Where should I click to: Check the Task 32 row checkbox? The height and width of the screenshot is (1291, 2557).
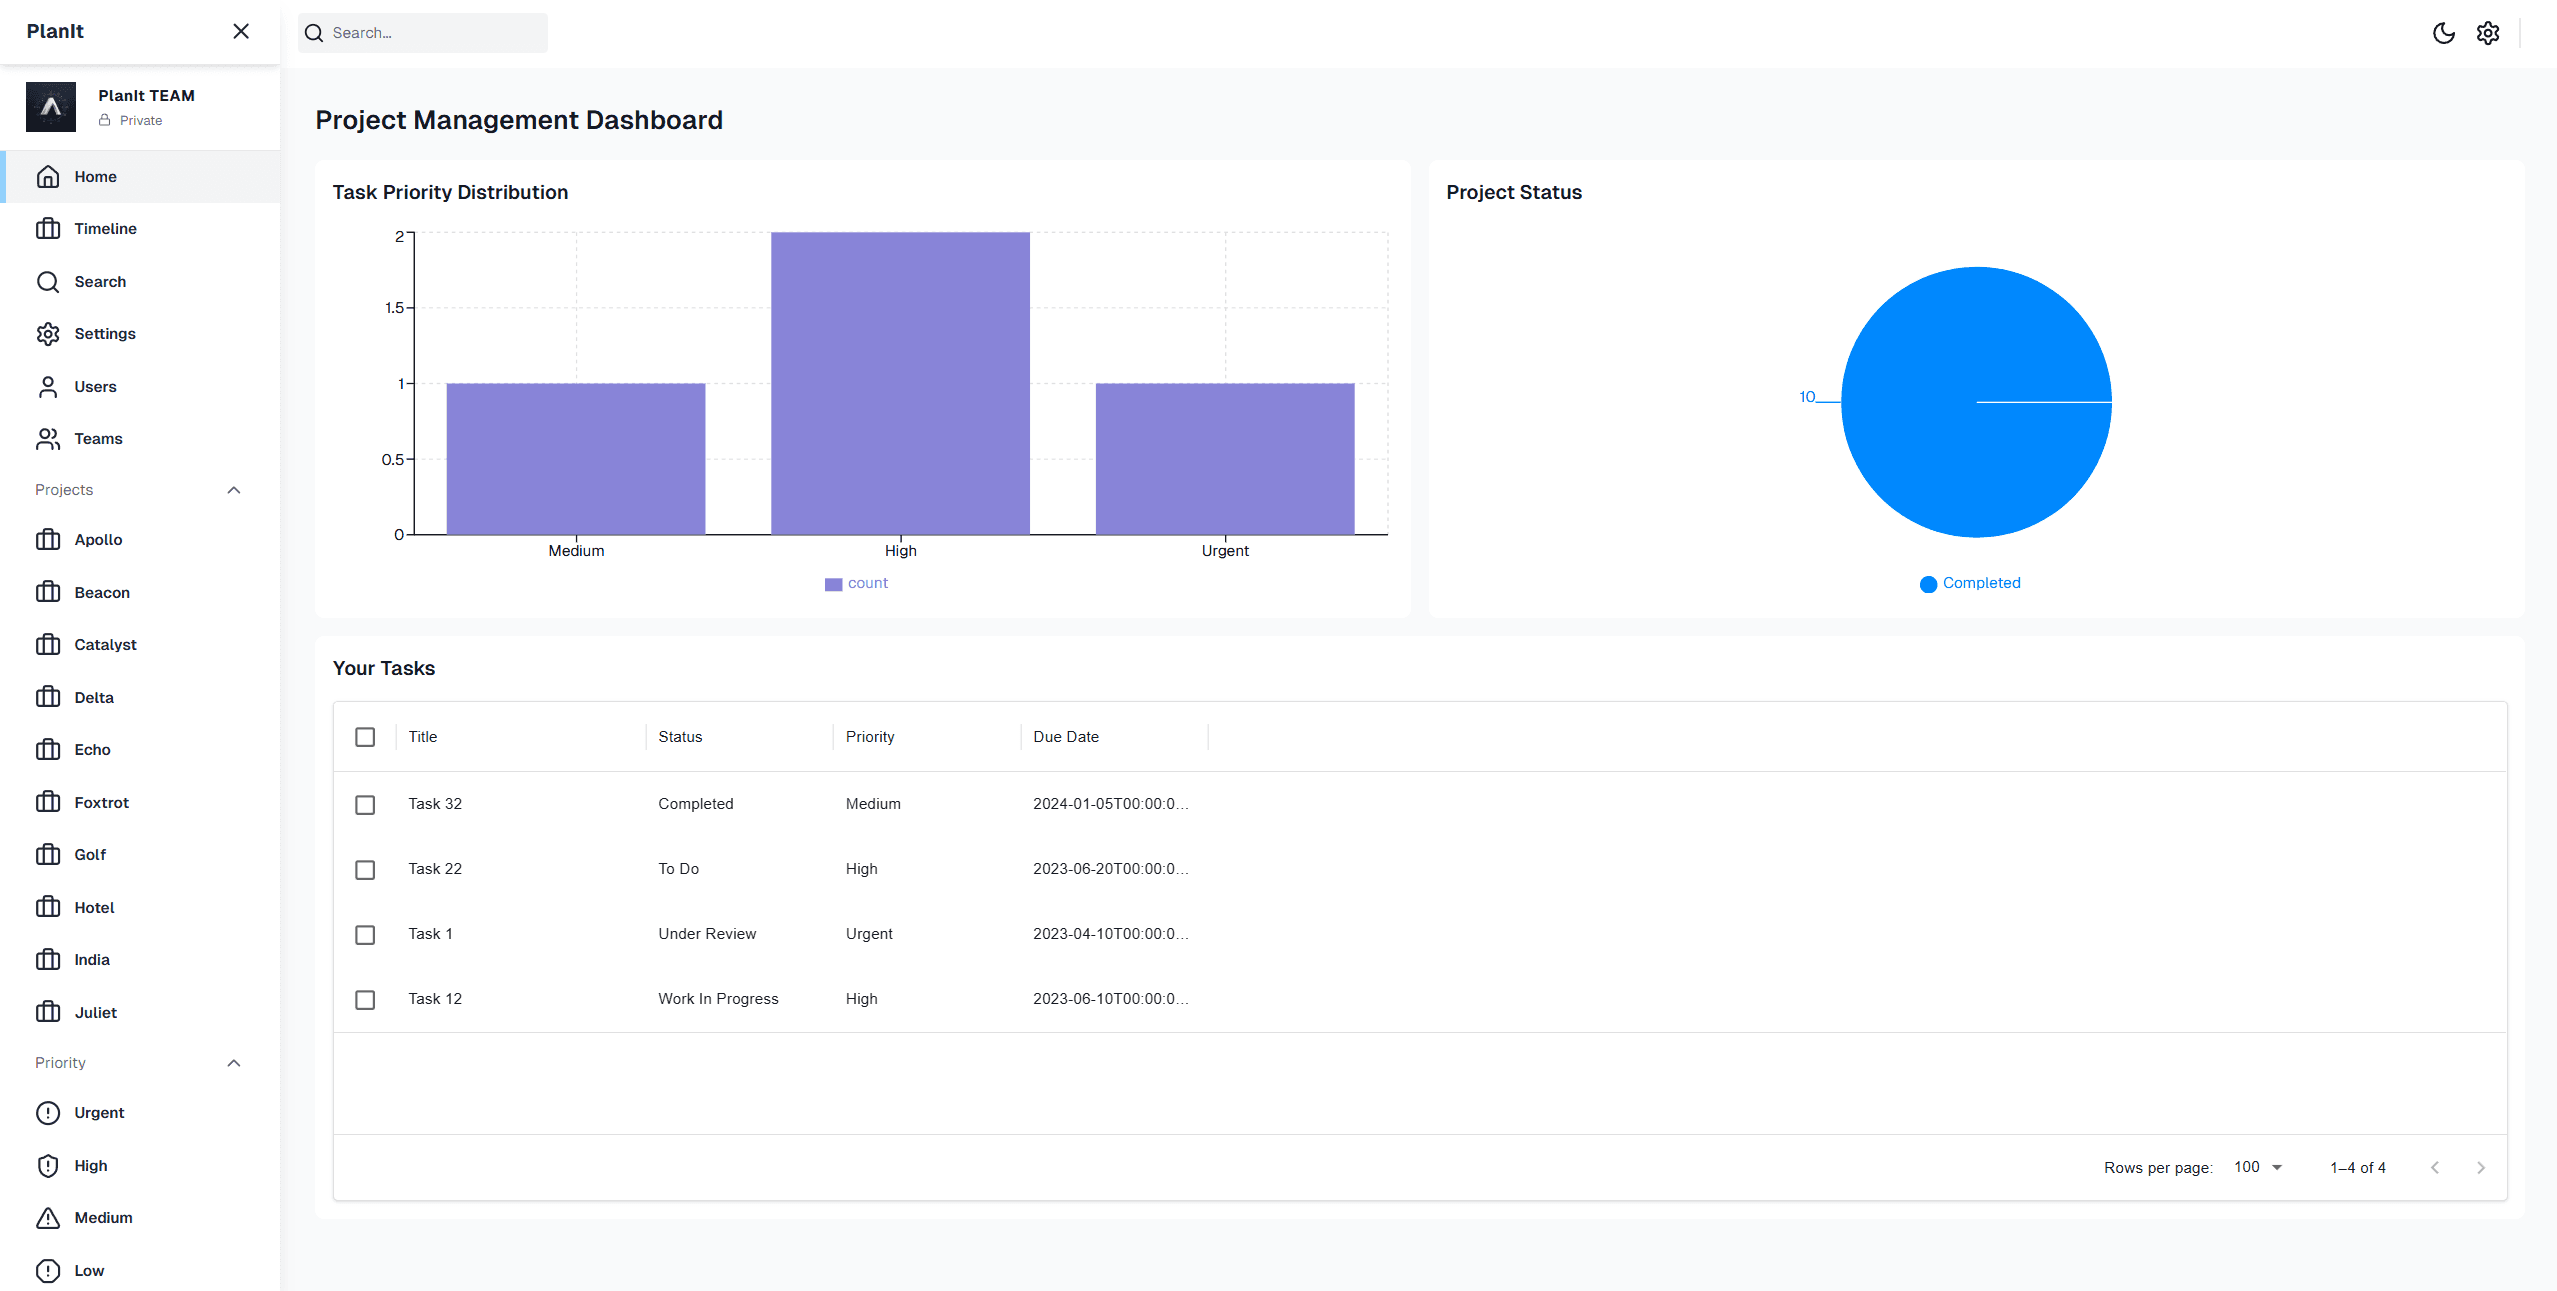pyautogui.click(x=365, y=805)
